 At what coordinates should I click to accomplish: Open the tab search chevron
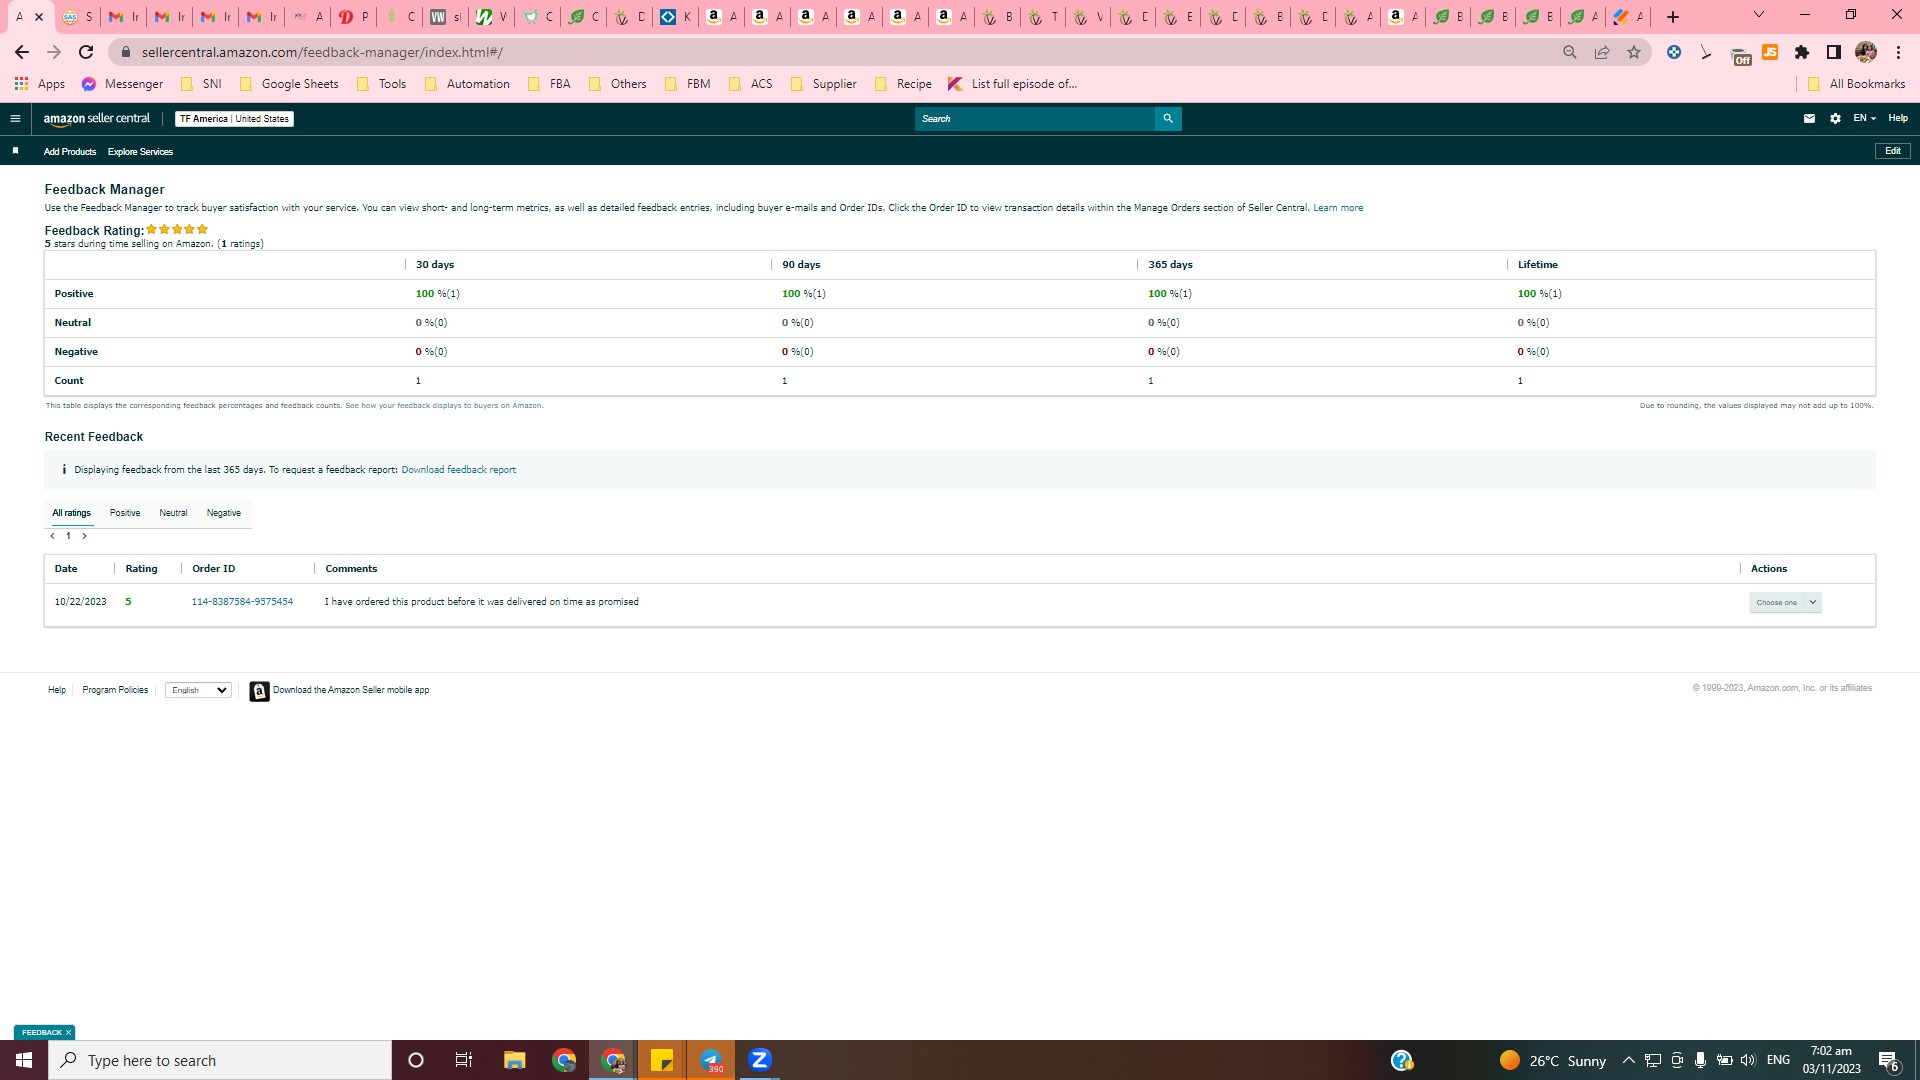[1759, 15]
